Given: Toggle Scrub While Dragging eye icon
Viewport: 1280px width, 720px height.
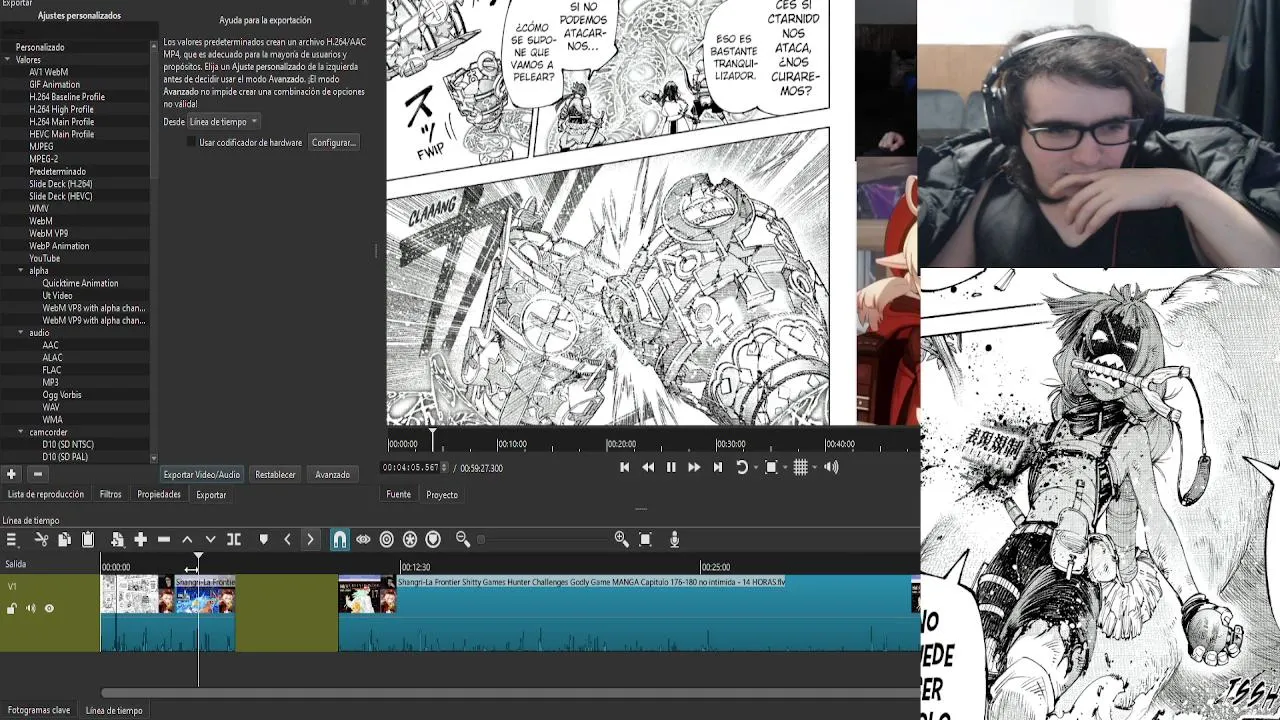Looking at the screenshot, I should click(x=363, y=539).
